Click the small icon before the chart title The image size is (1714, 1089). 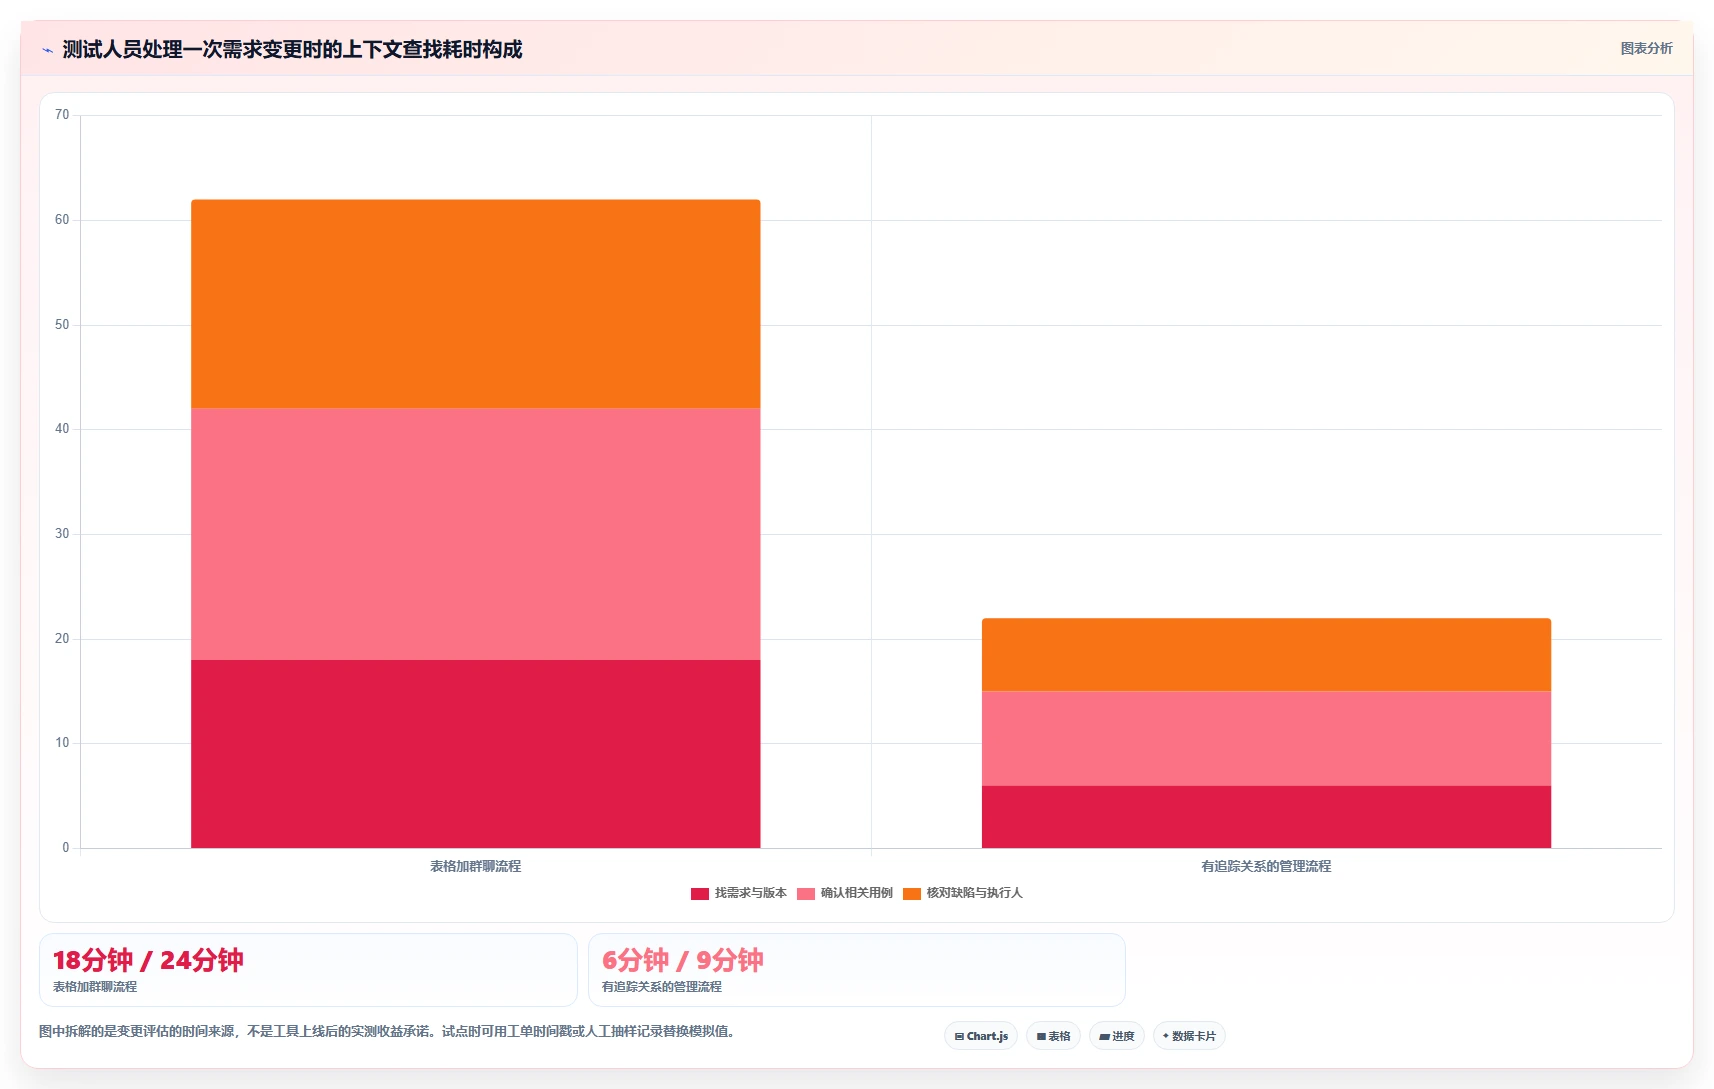[47, 50]
